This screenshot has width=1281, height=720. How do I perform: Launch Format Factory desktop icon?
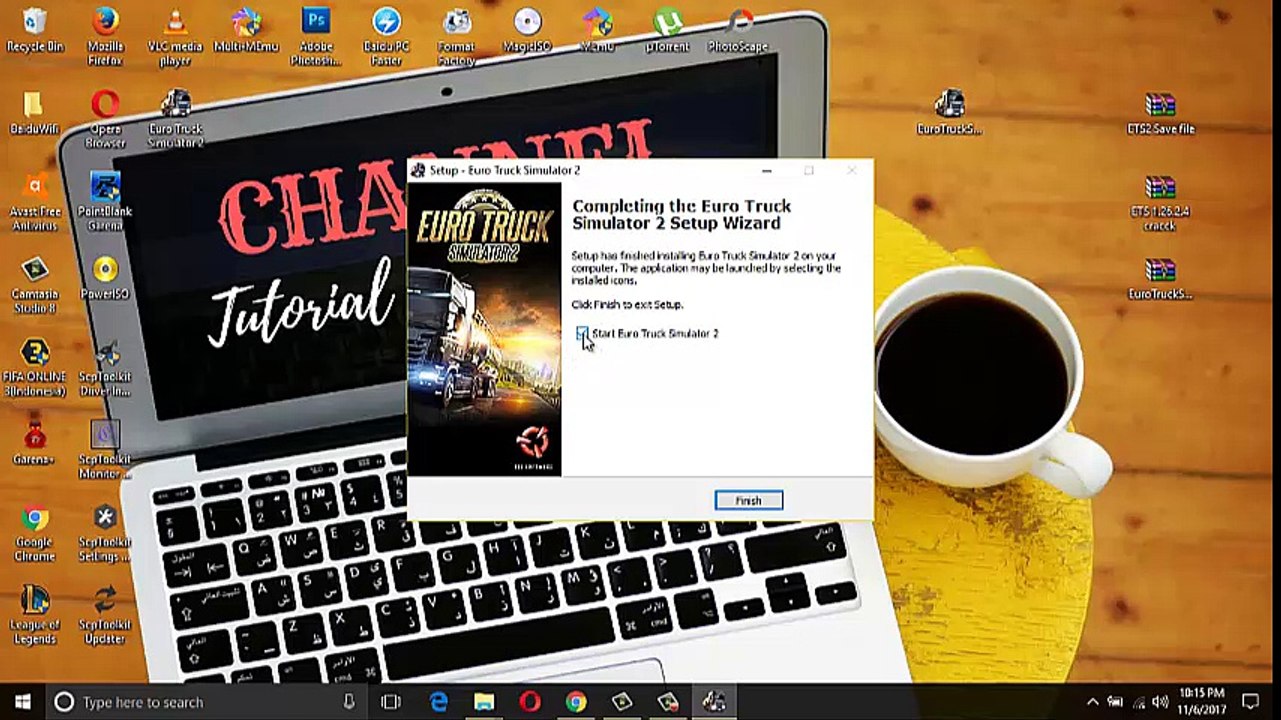[456, 37]
